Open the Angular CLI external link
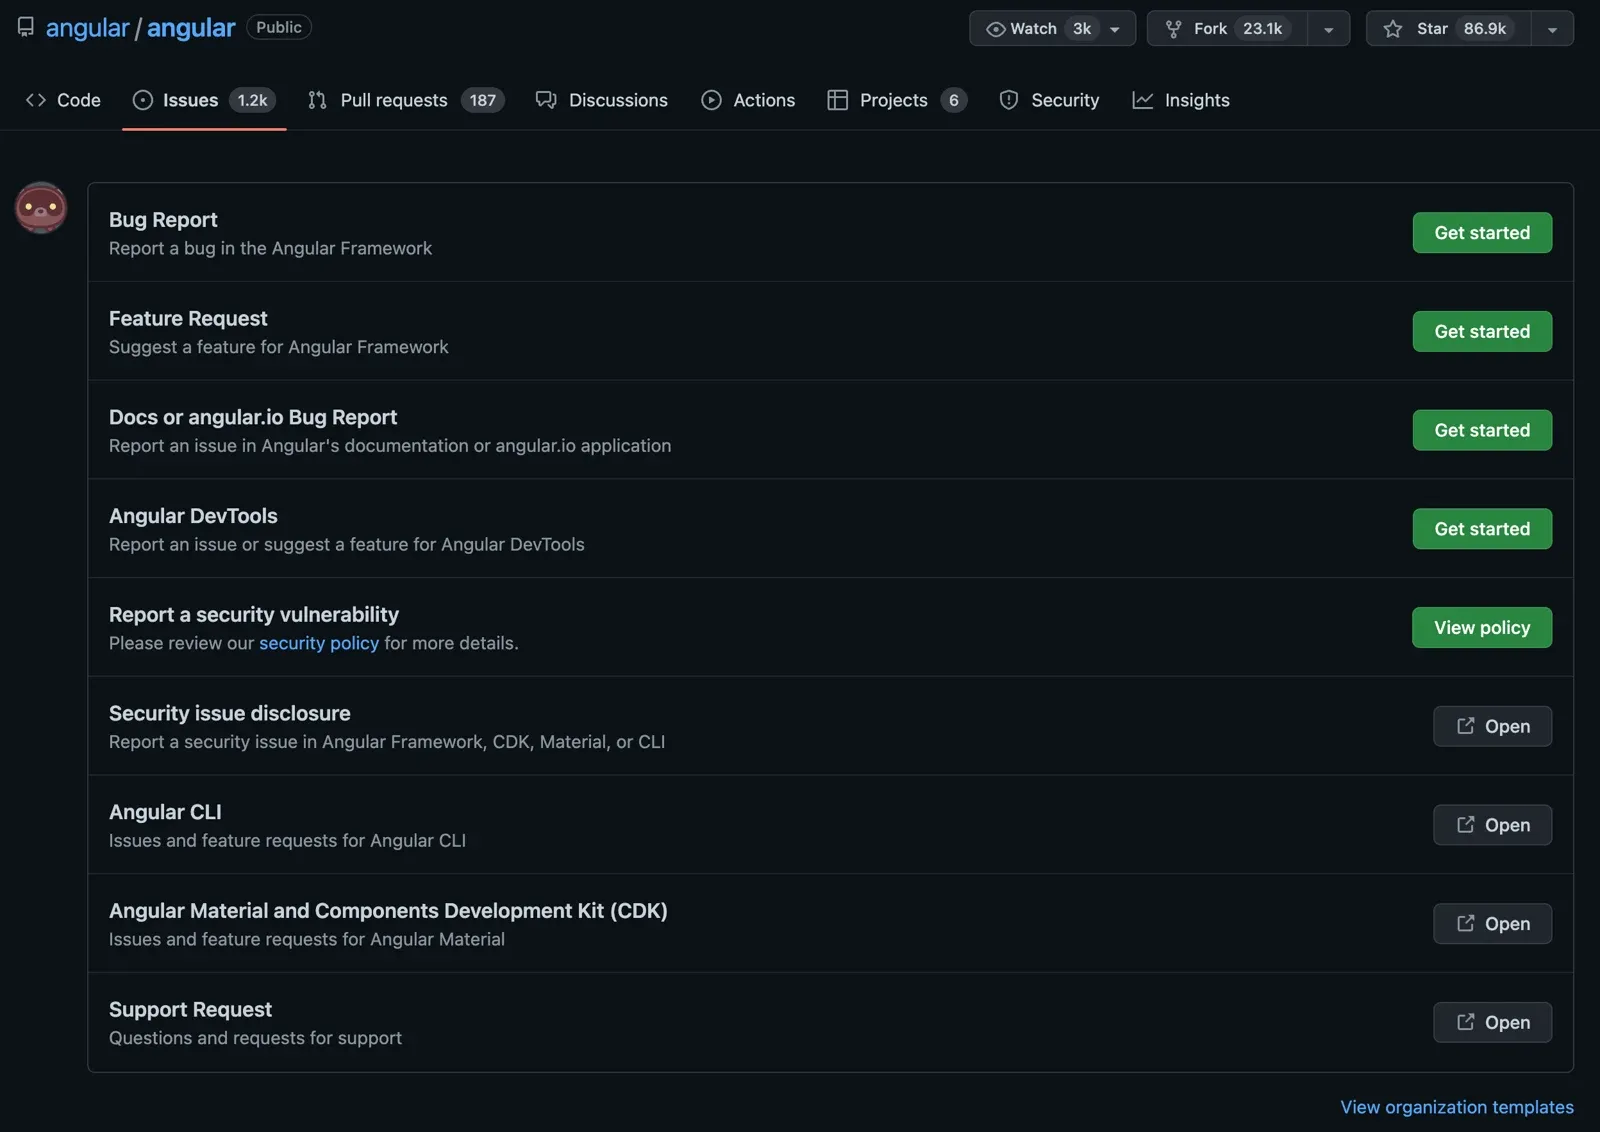1600x1132 pixels. [x=1492, y=825]
